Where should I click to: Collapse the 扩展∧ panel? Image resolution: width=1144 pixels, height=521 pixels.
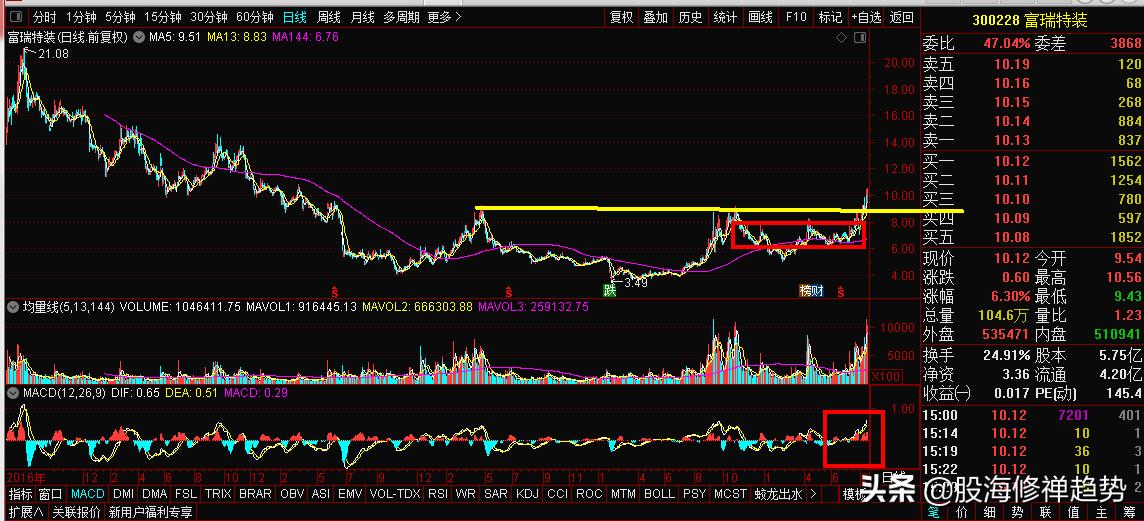26,512
